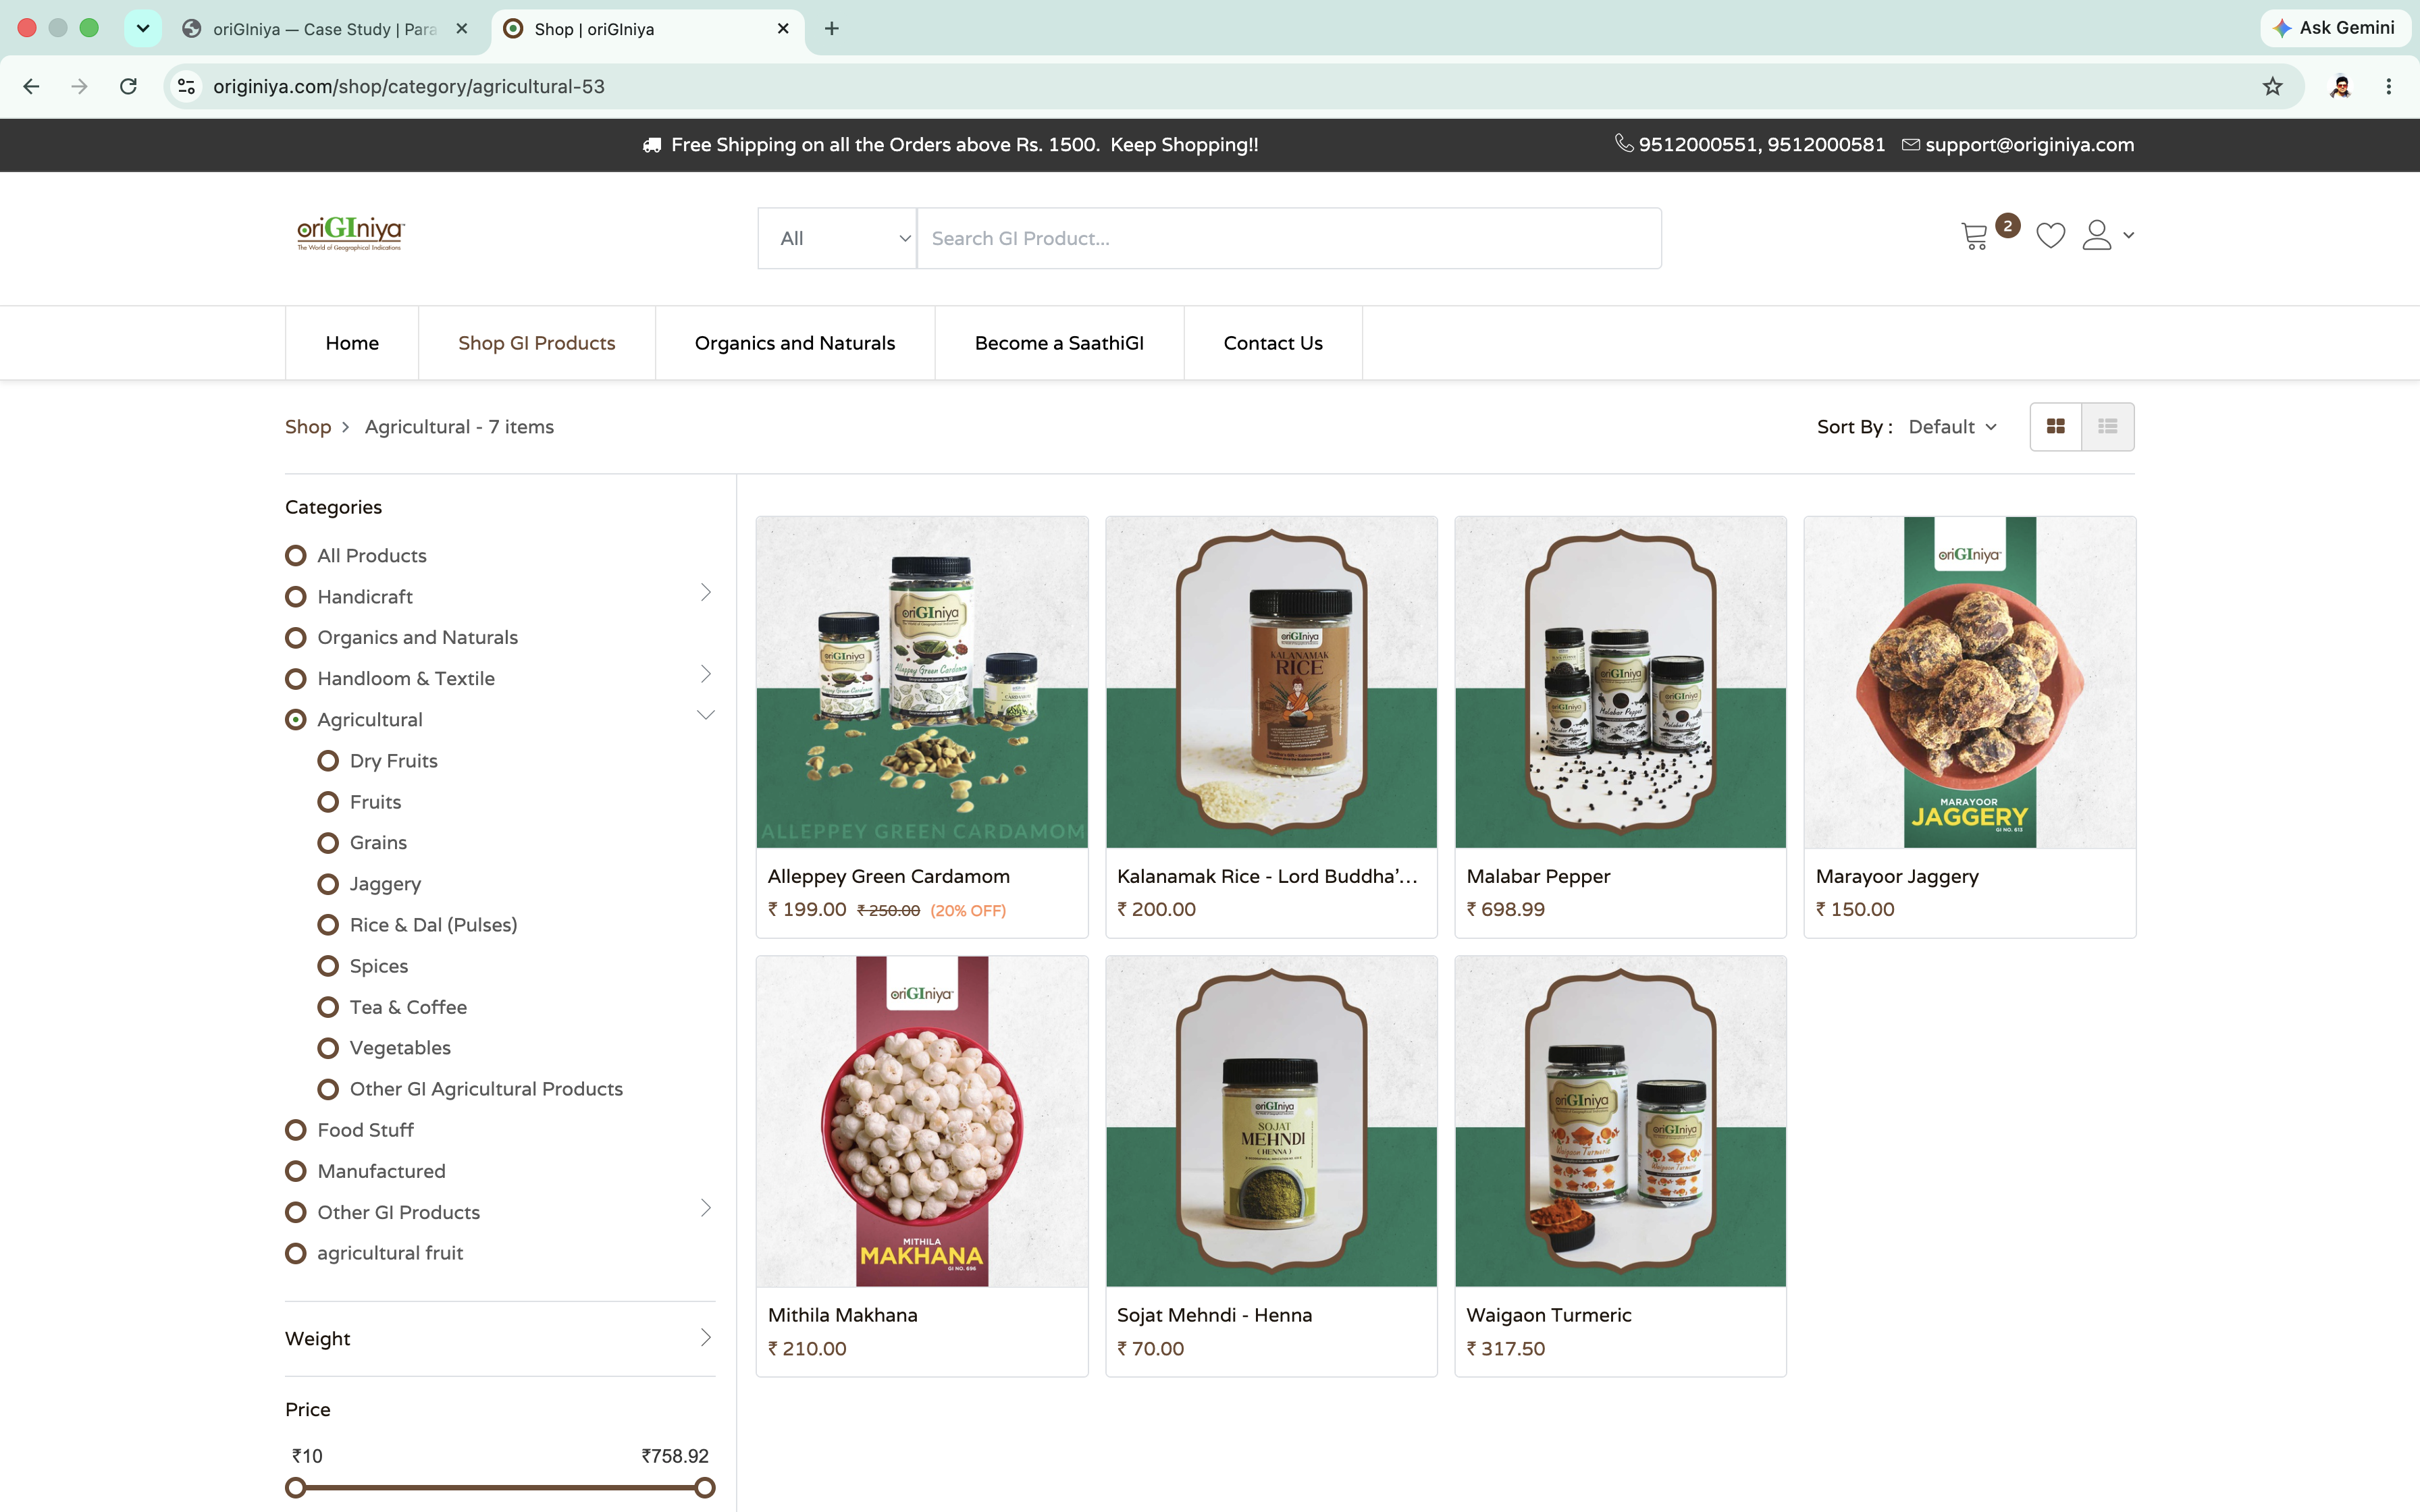
Task: Reload the current page
Action: [x=128, y=86]
